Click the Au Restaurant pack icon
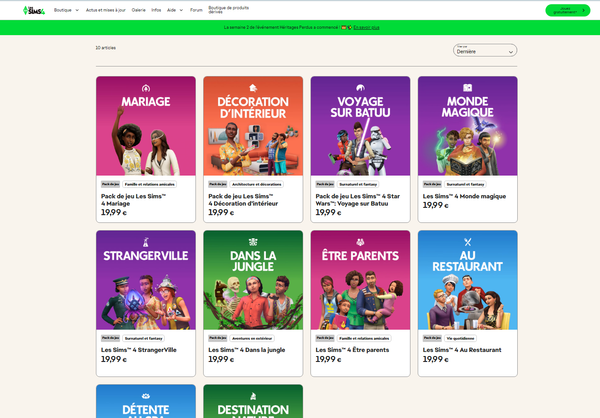600x418 pixels. tap(467, 241)
